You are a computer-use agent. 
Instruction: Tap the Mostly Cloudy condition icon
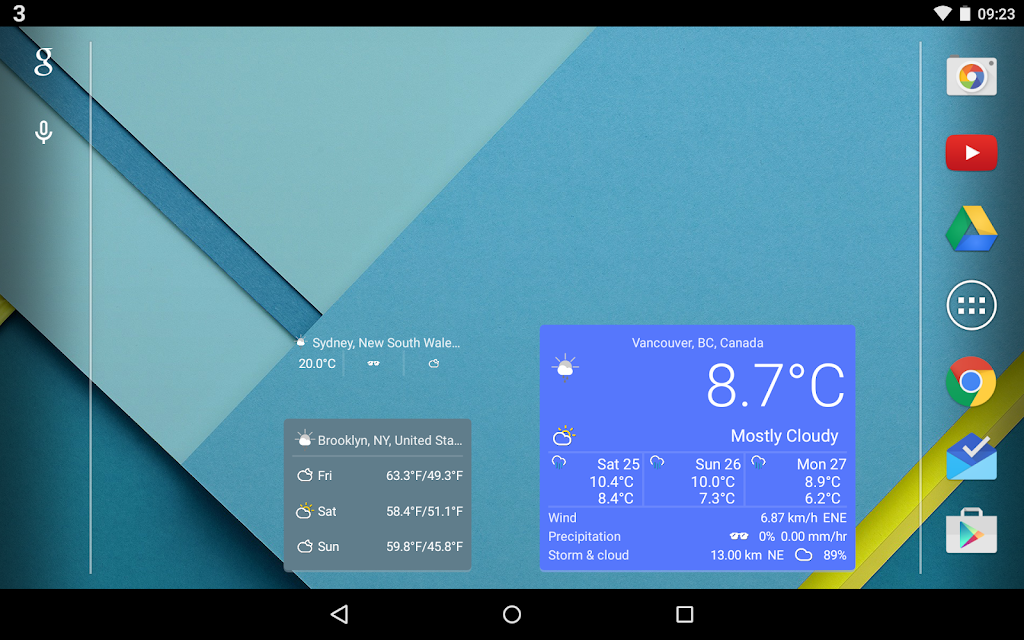point(564,436)
